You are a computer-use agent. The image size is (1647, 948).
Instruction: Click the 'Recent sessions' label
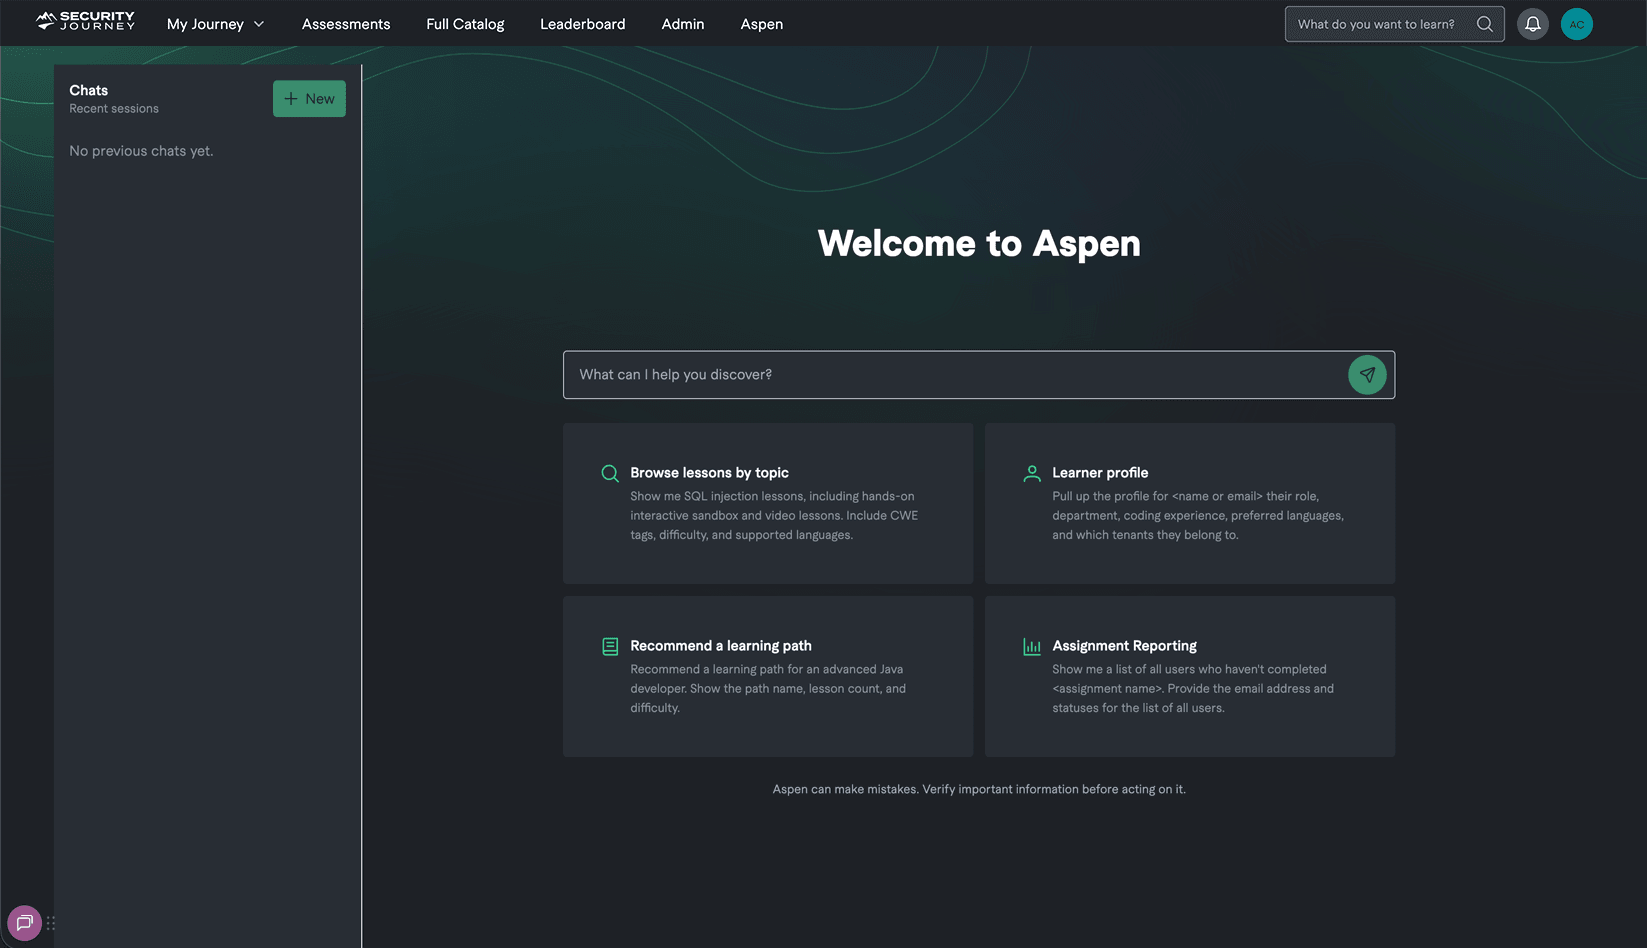click(114, 108)
